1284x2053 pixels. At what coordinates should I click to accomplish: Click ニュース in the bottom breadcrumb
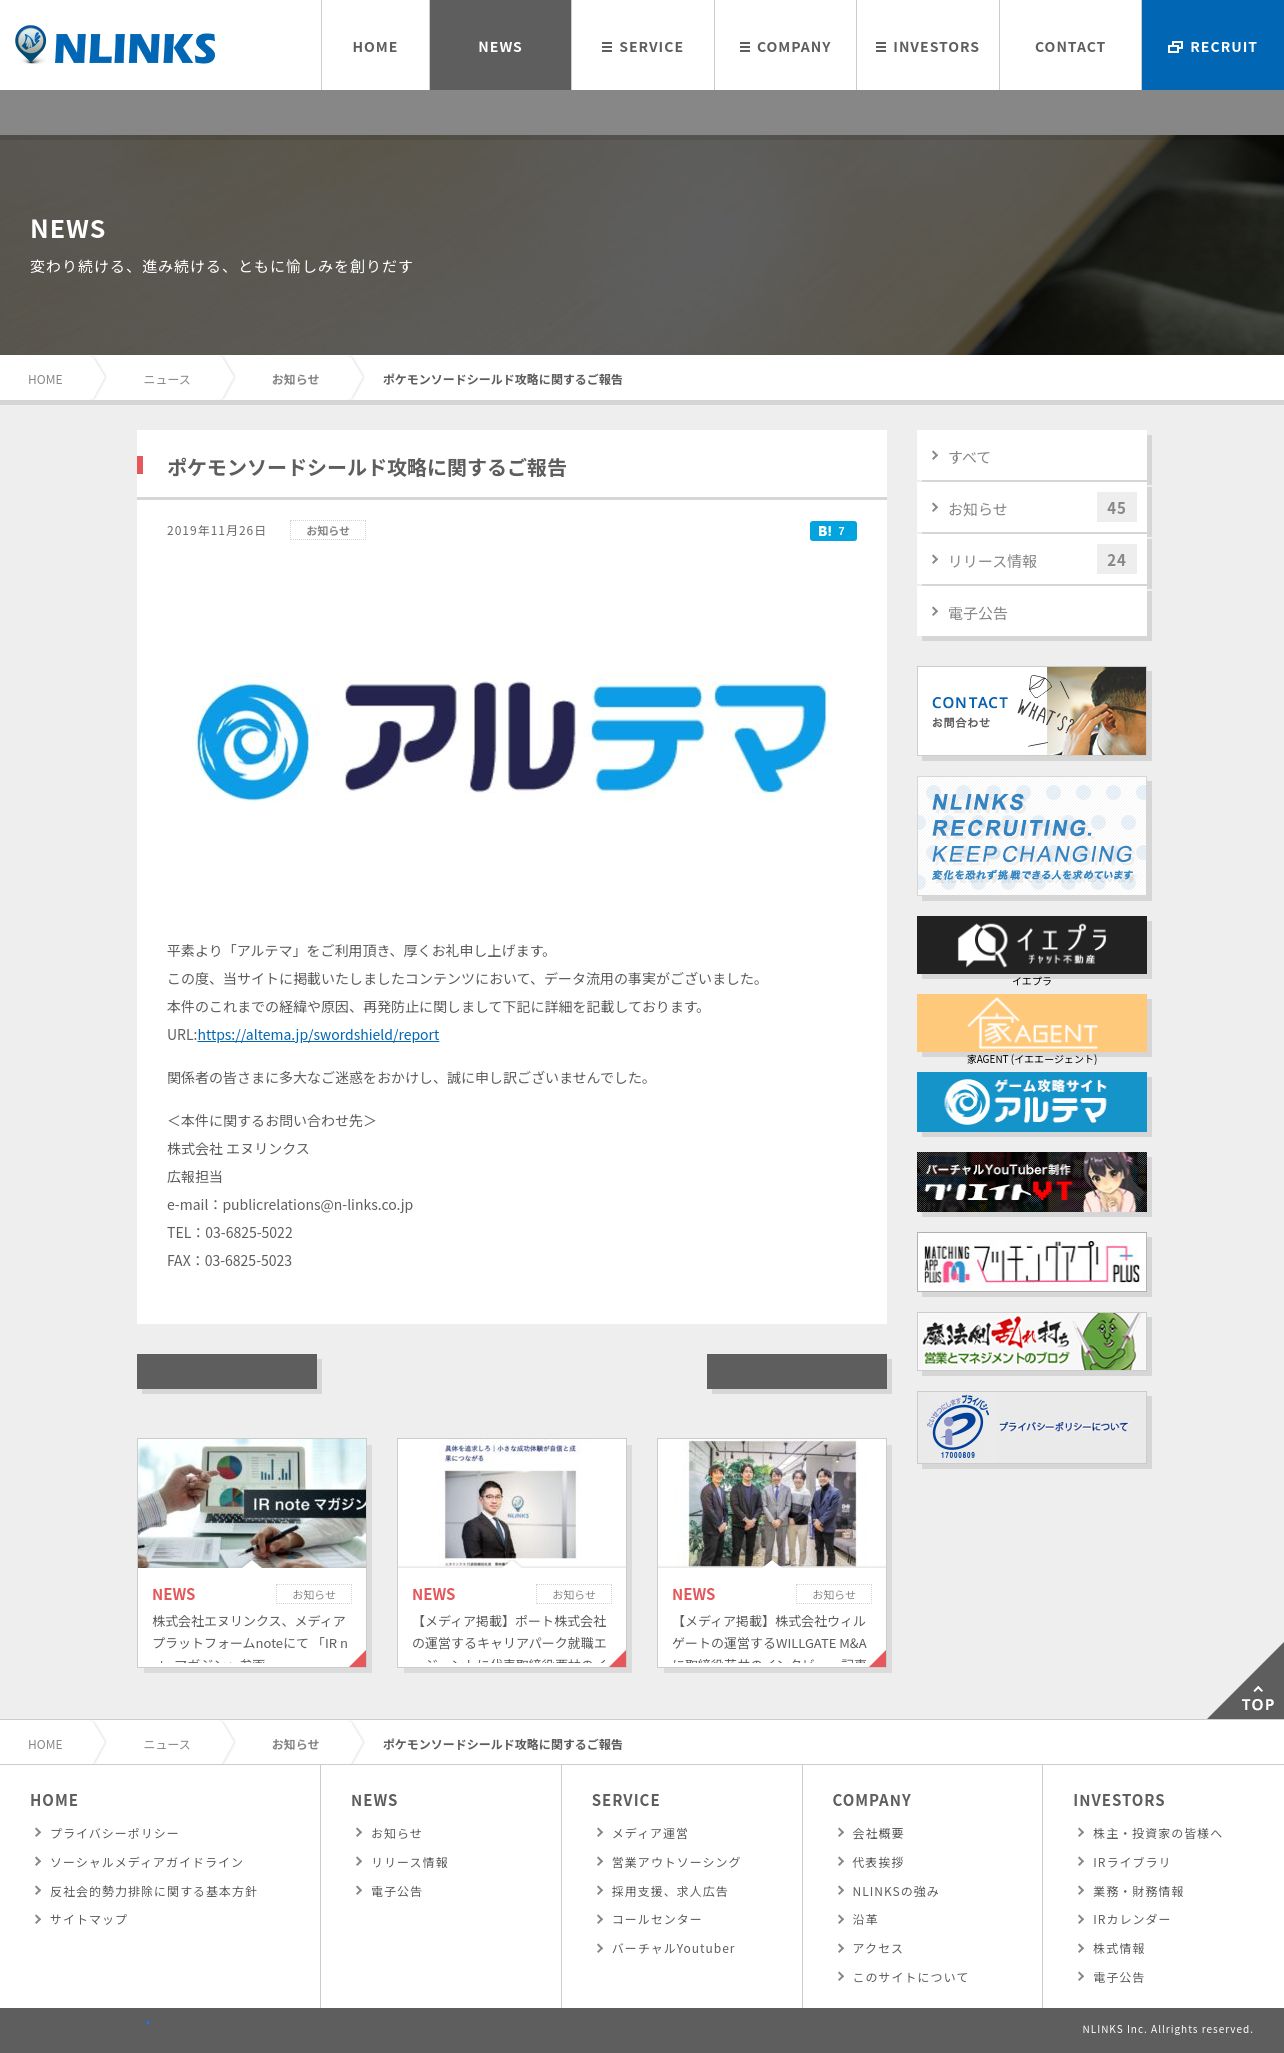coord(166,1744)
